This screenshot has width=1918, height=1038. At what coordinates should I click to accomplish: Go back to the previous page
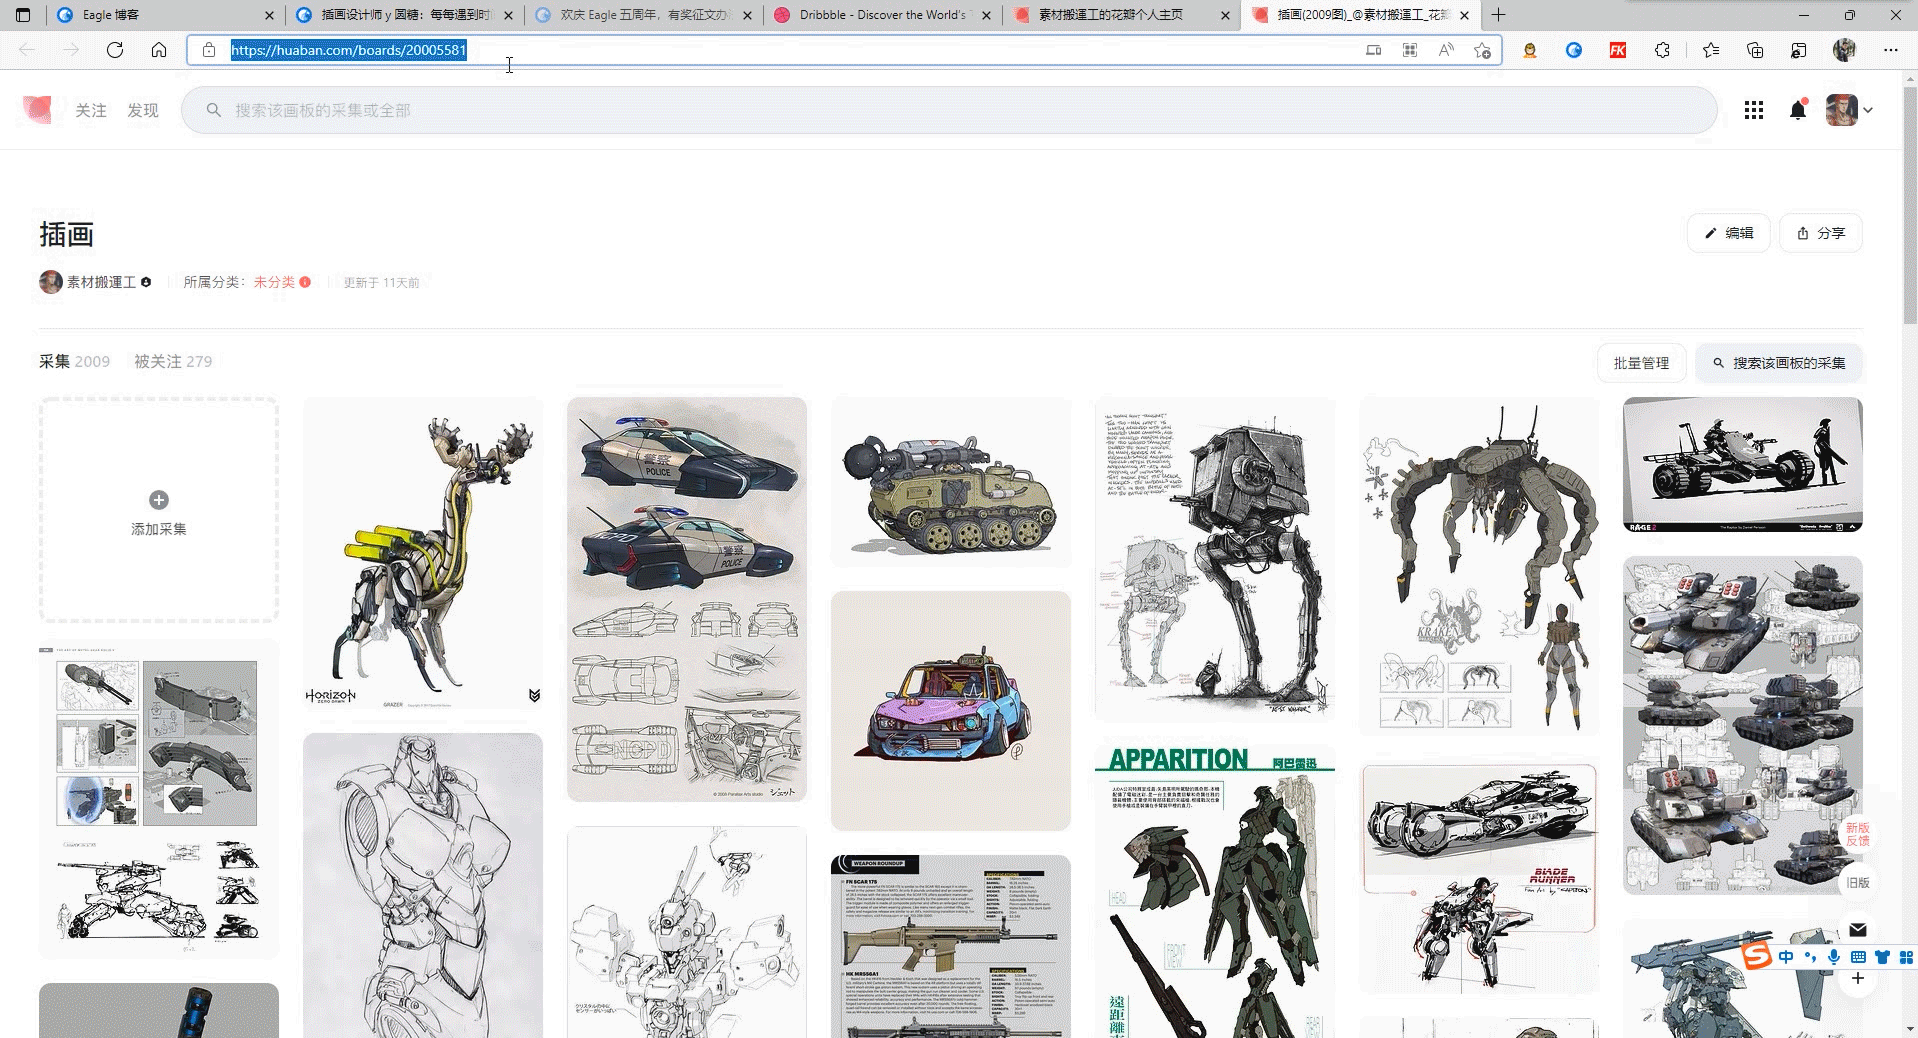[27, 50]
